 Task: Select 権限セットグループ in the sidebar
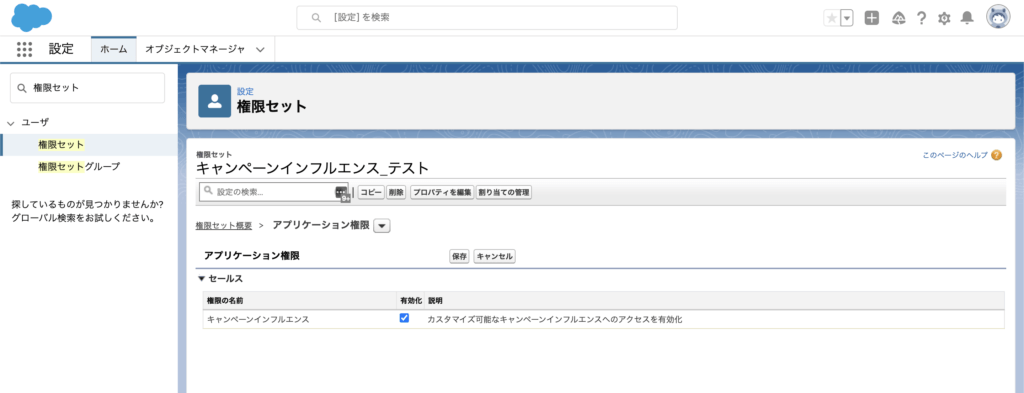click(79, 166)
